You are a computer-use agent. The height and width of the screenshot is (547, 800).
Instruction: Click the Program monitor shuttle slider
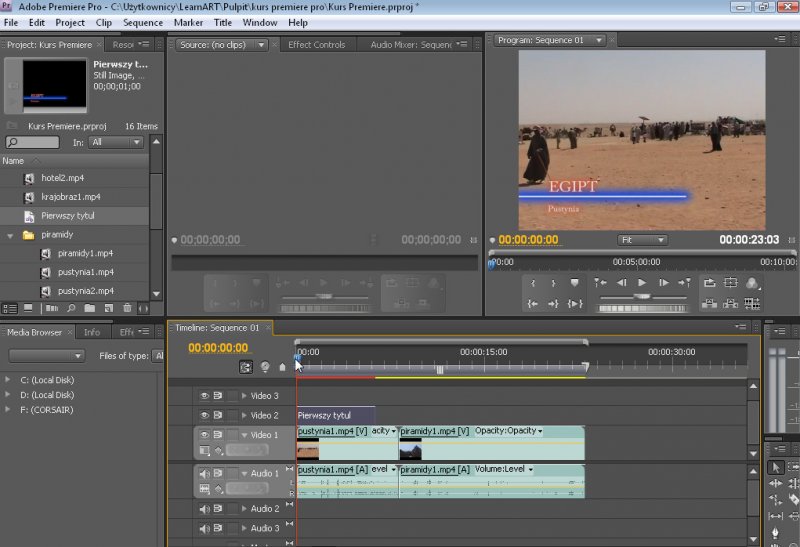click(x=641, y=298)
